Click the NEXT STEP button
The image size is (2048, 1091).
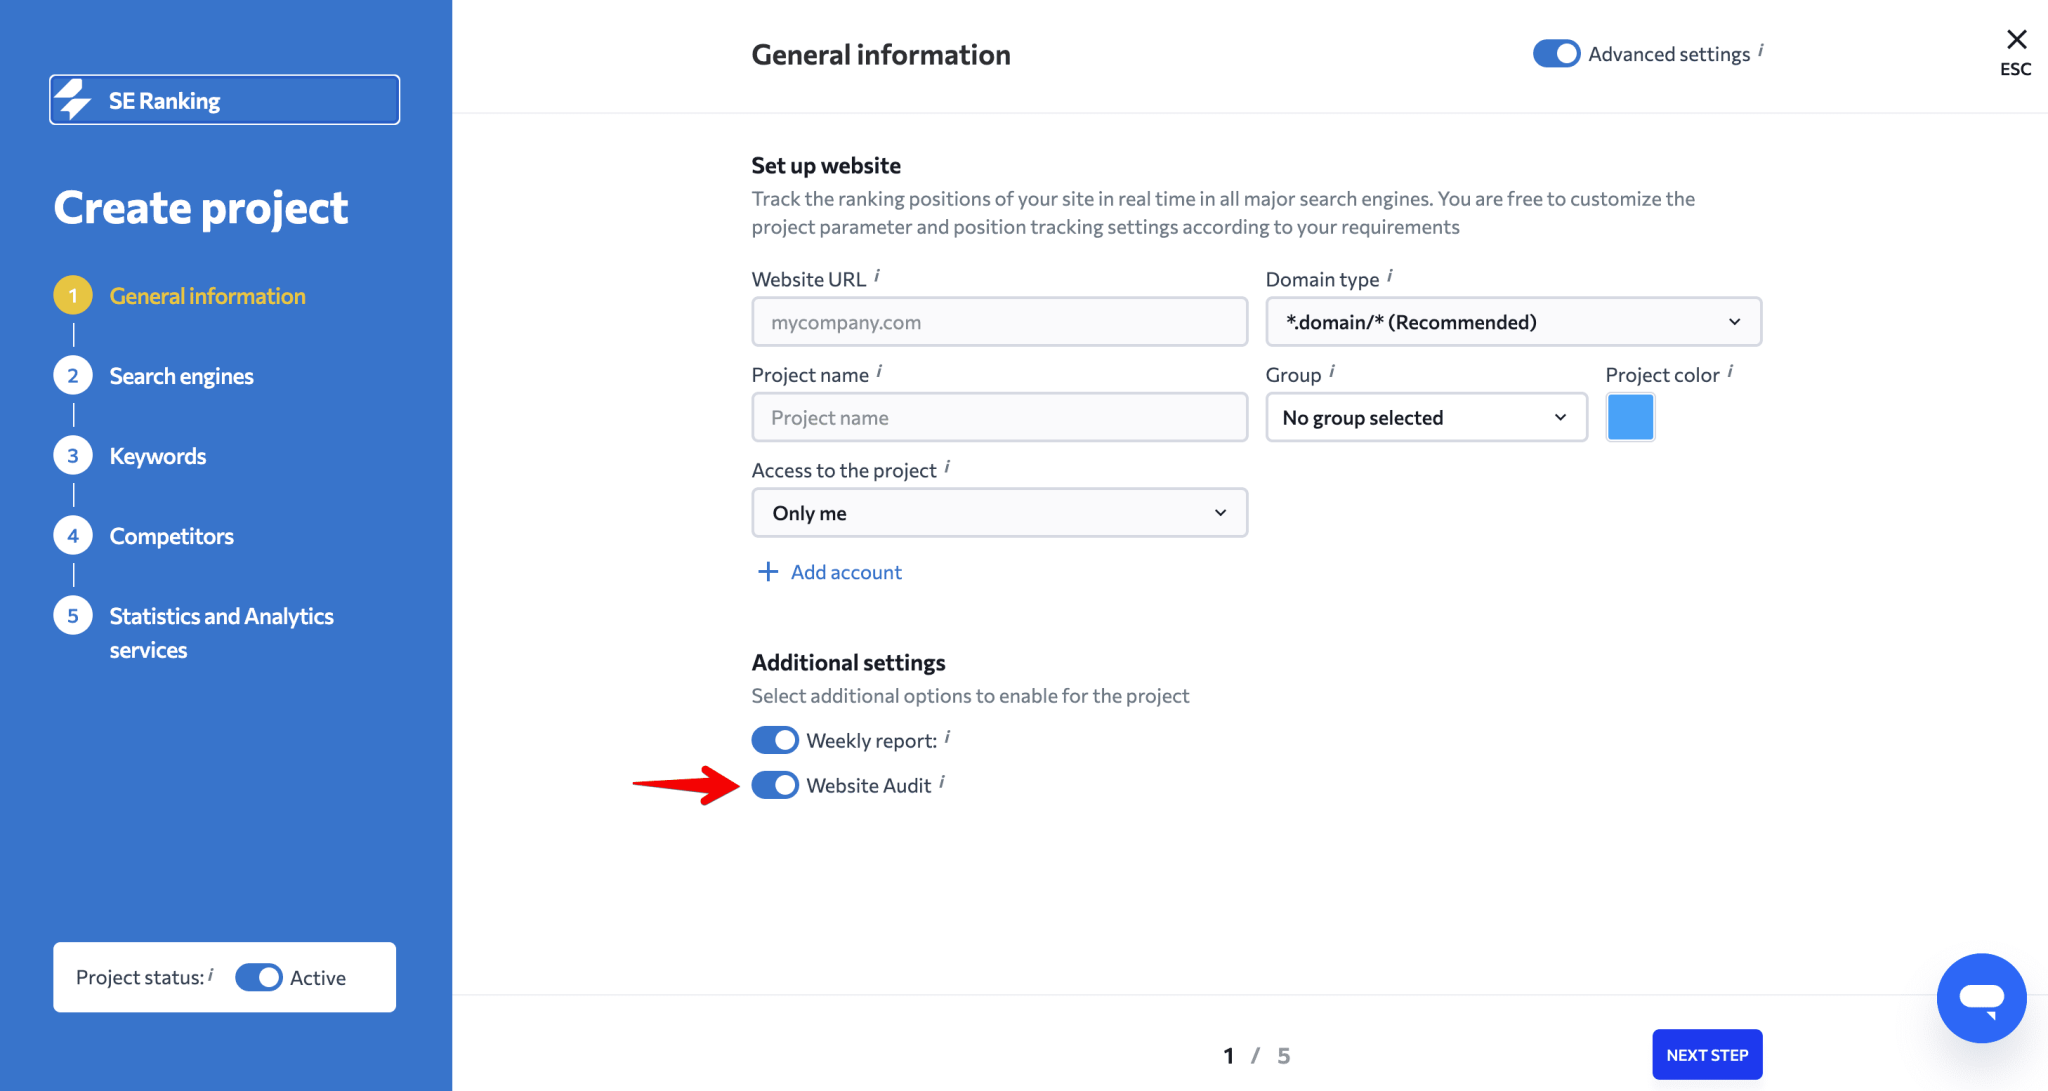1707,1054
